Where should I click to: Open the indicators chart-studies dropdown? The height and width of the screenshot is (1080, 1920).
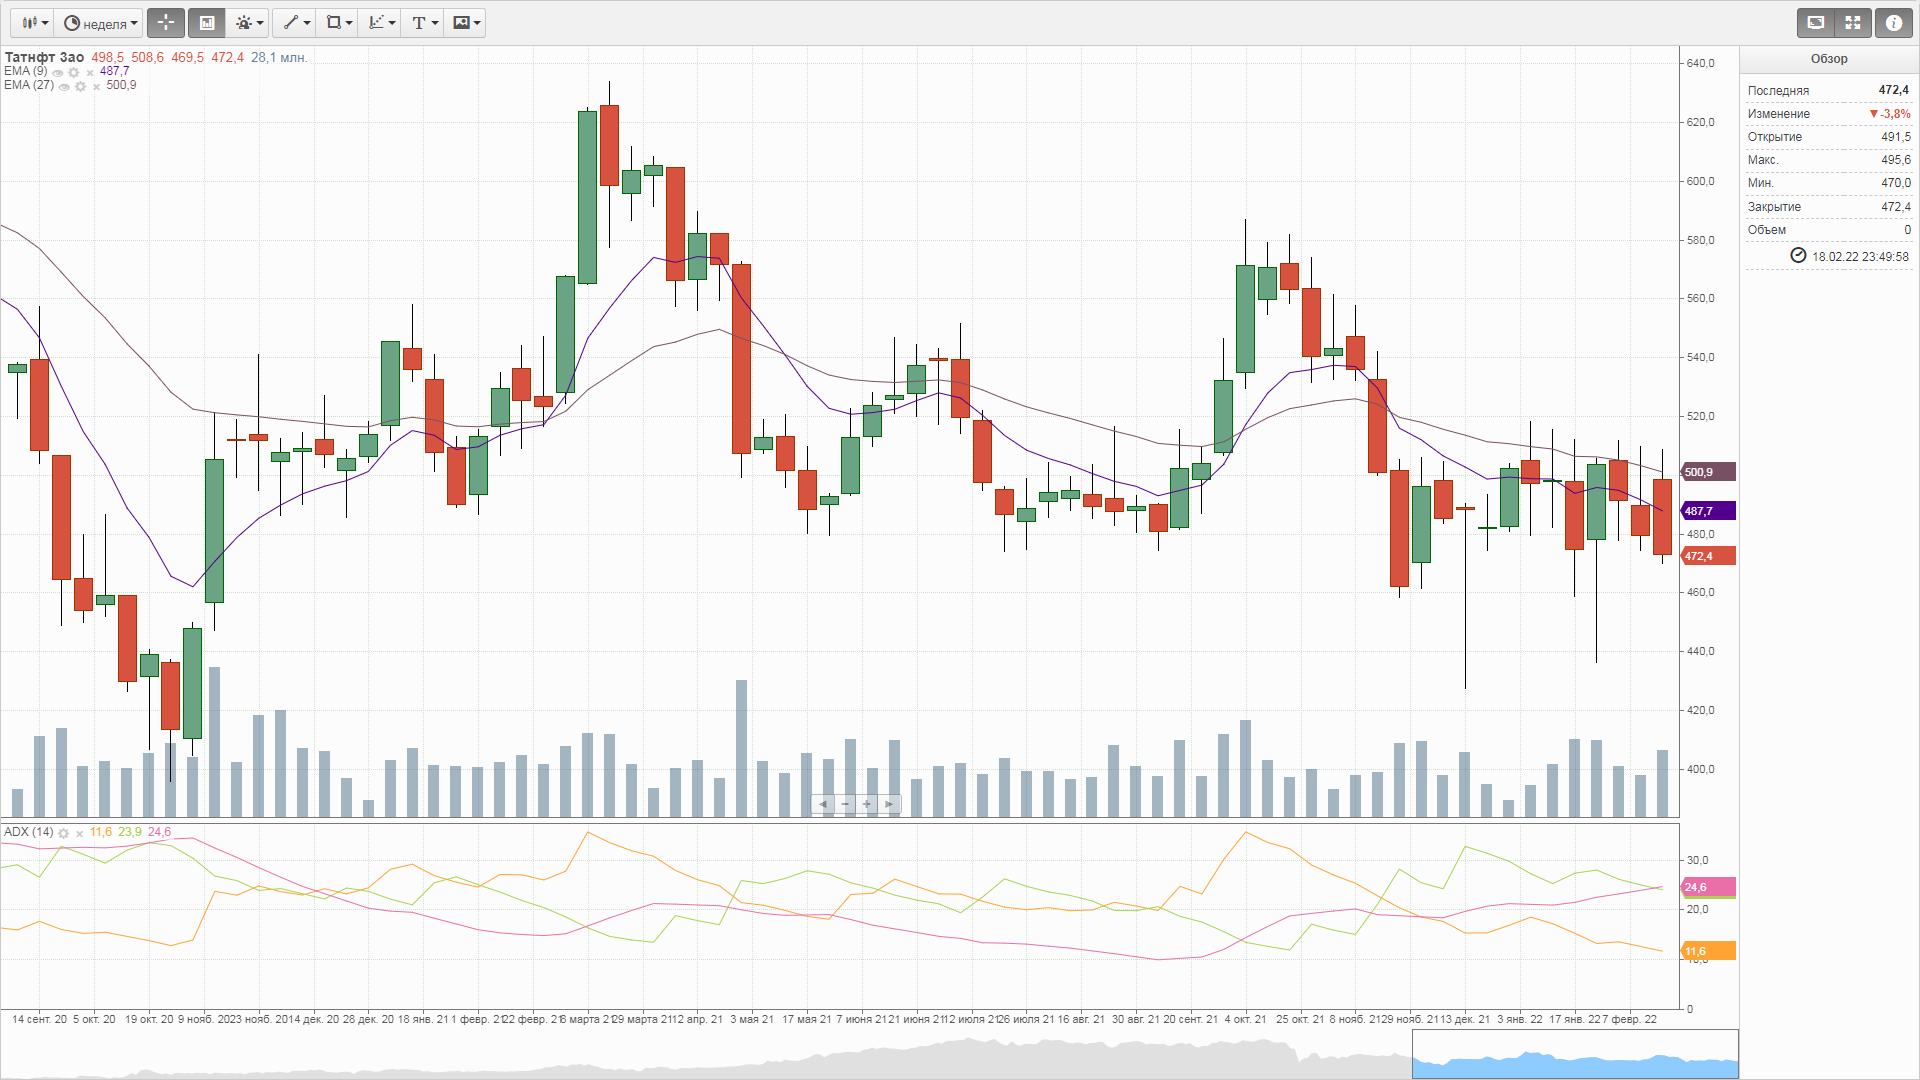[381, 23]
